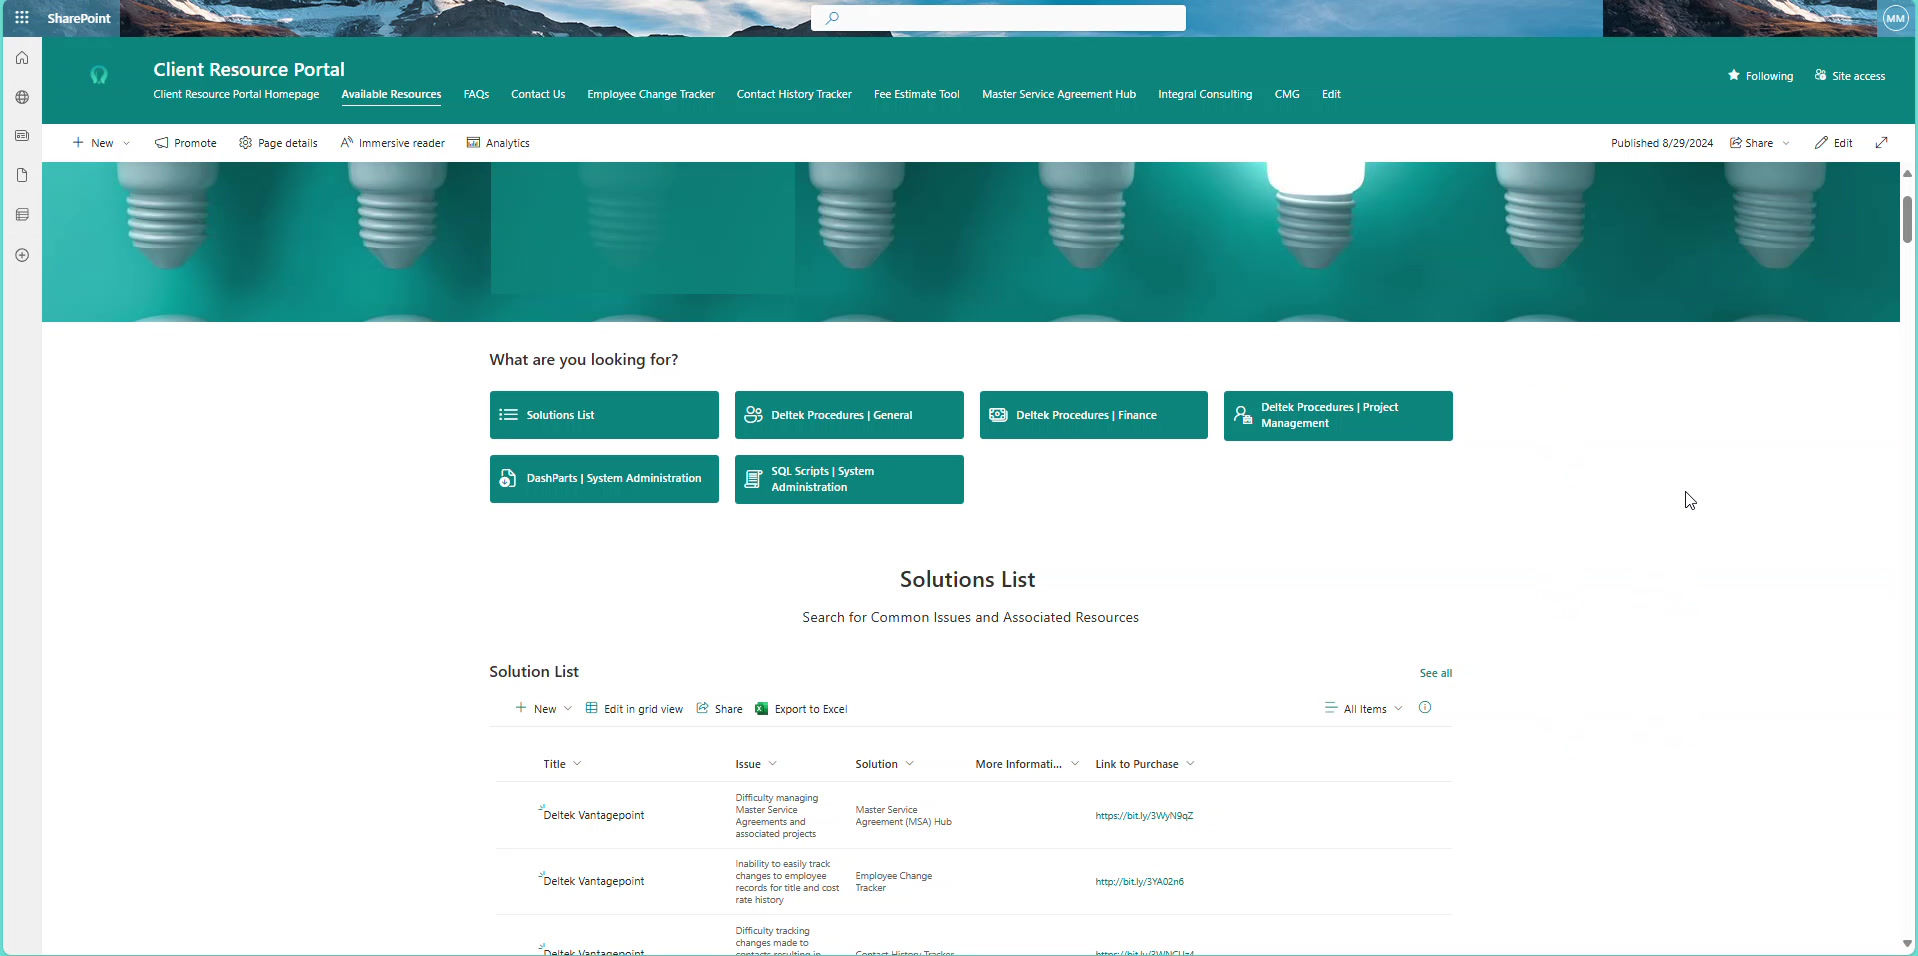This screenshot has width=1918, height=956.
Task: Open DashParts | System Administration tile
Action: (x=604, y=479)
